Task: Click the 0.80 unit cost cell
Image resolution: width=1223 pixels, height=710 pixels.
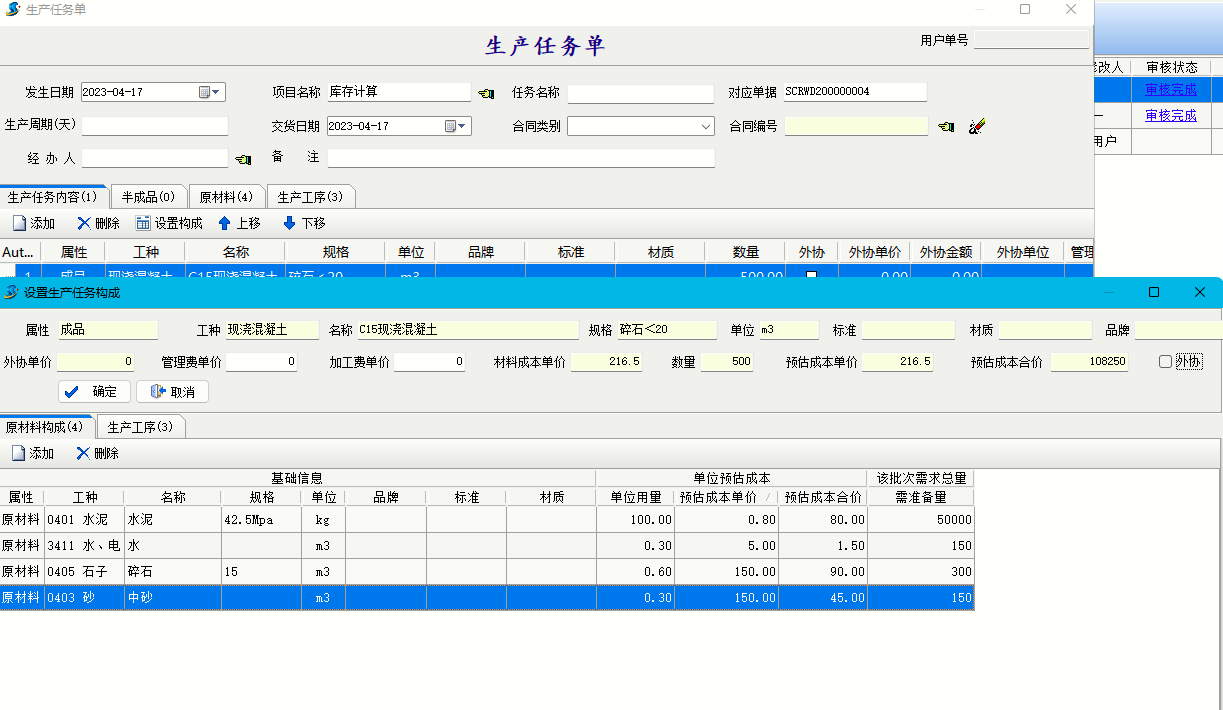Action: pos(725,520)
